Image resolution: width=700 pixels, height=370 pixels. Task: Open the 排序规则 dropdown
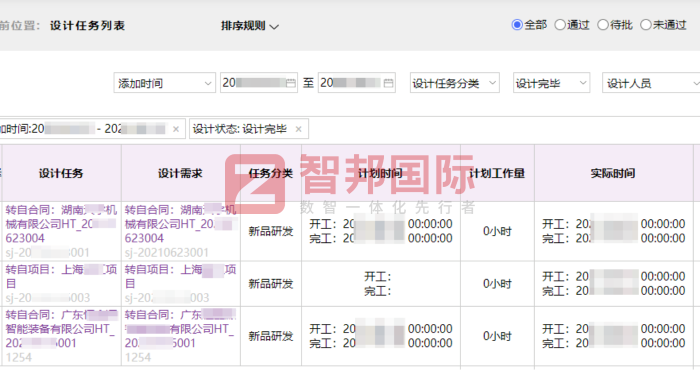pos(250,26)
